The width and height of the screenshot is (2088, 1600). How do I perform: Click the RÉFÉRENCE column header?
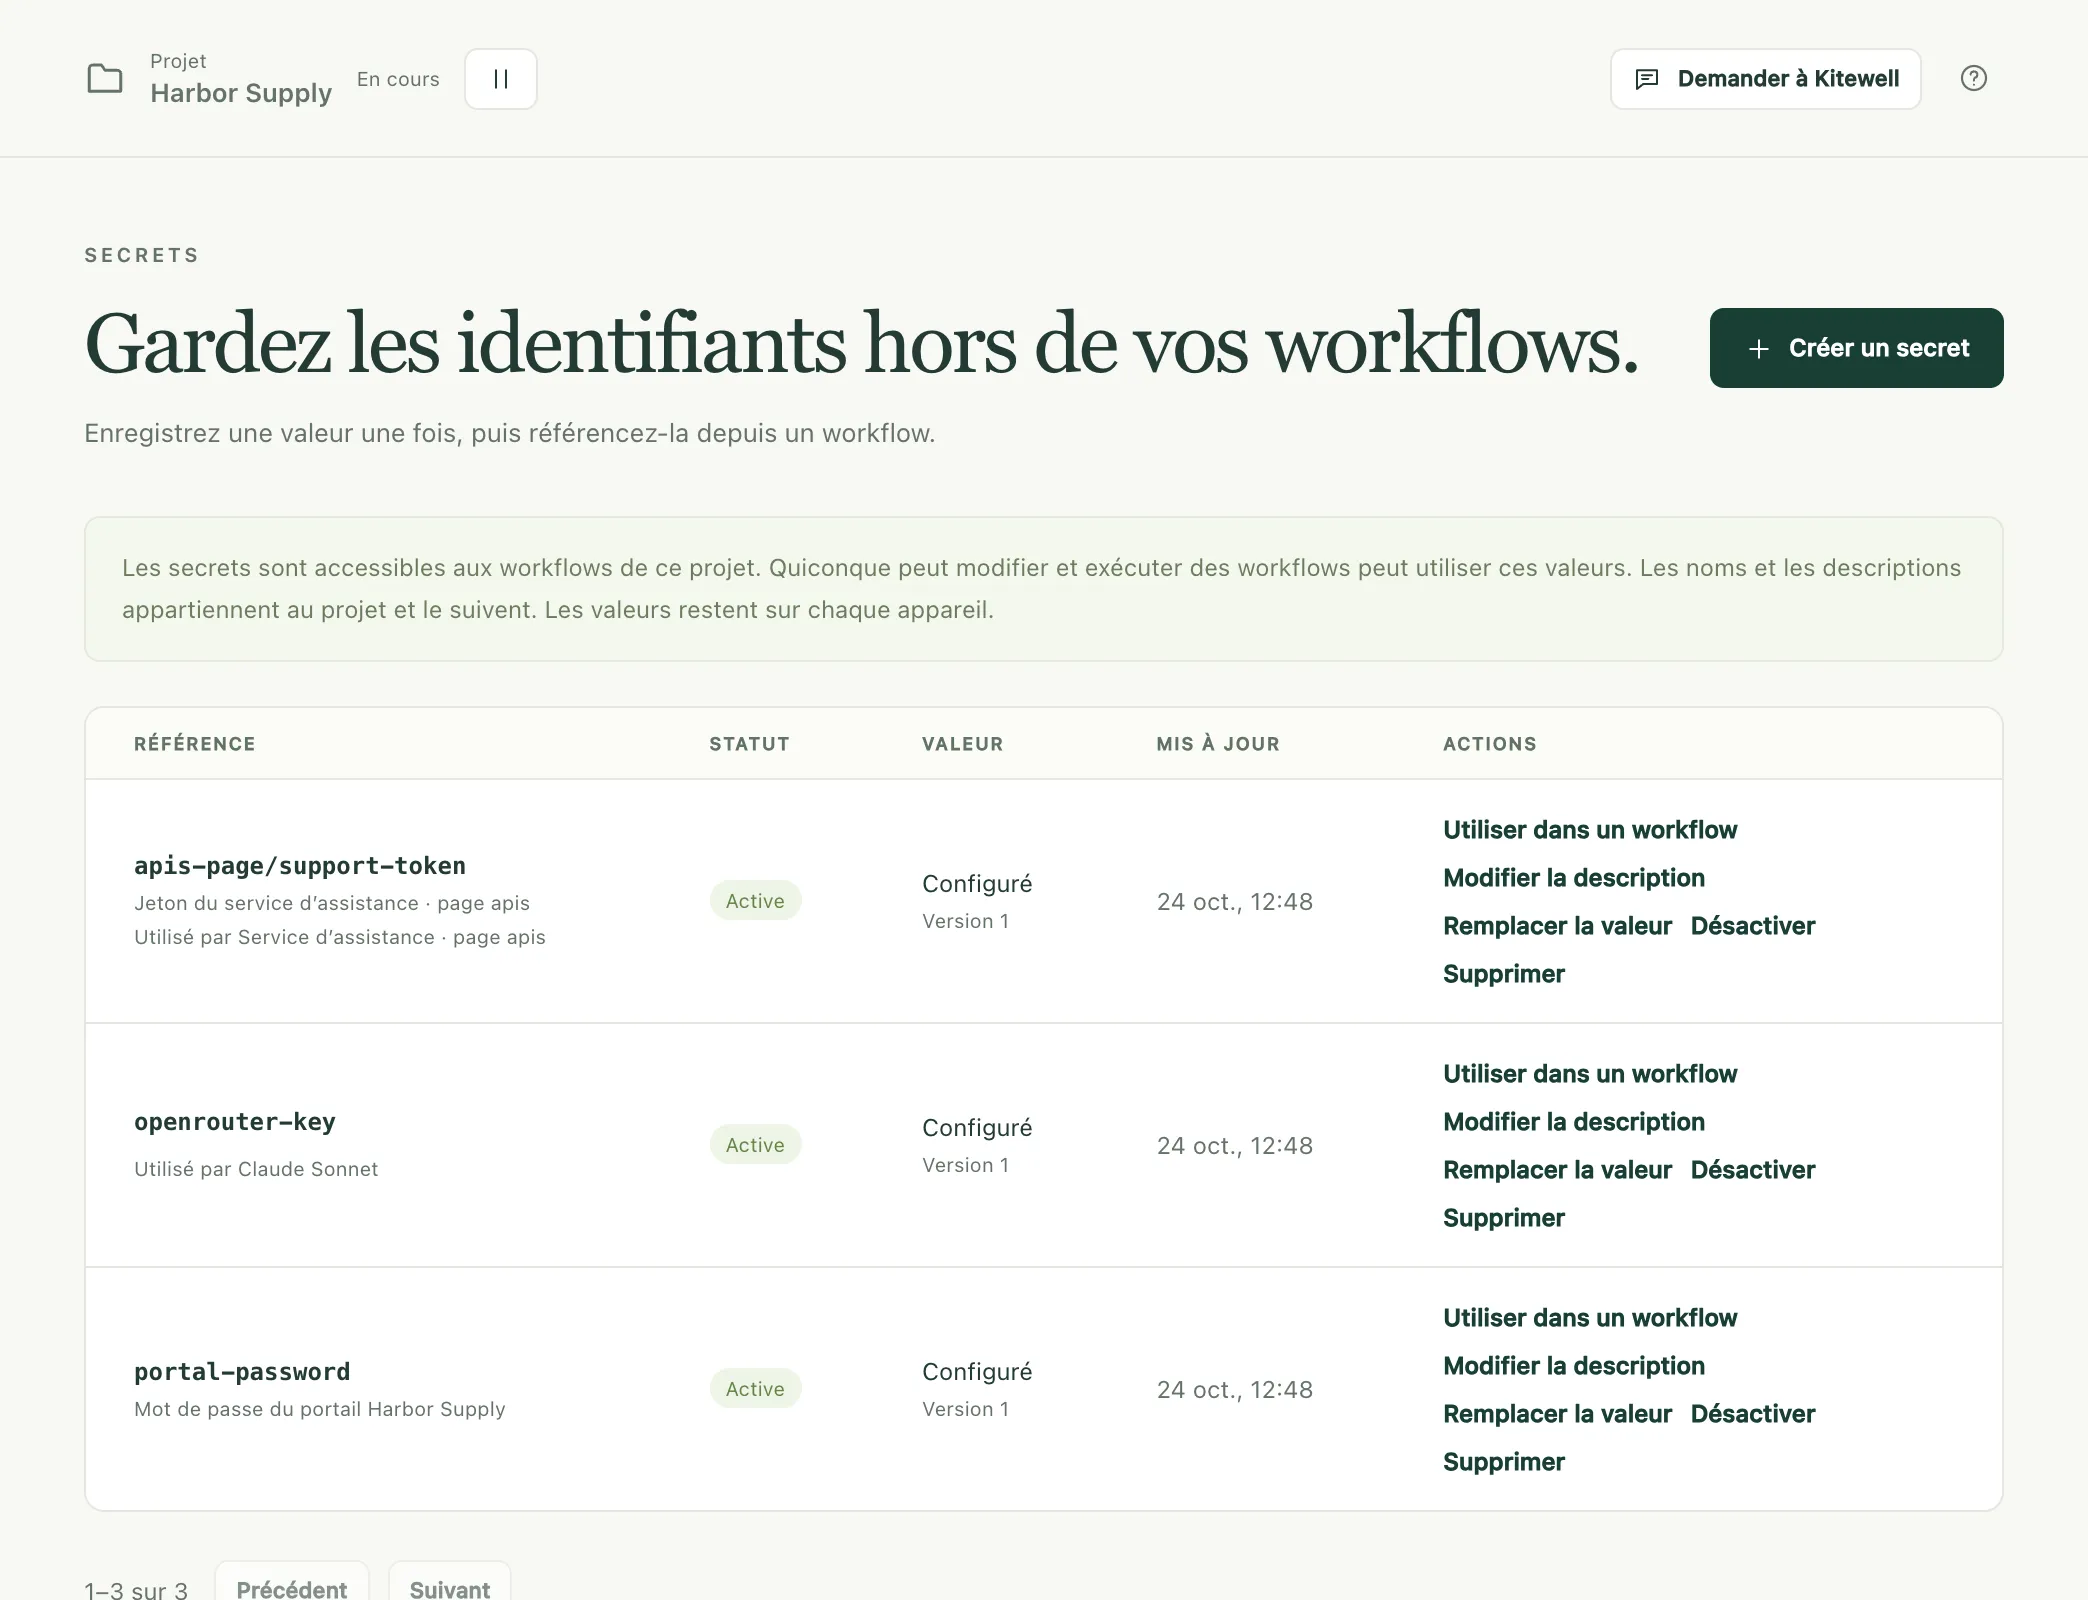[195, 744]
